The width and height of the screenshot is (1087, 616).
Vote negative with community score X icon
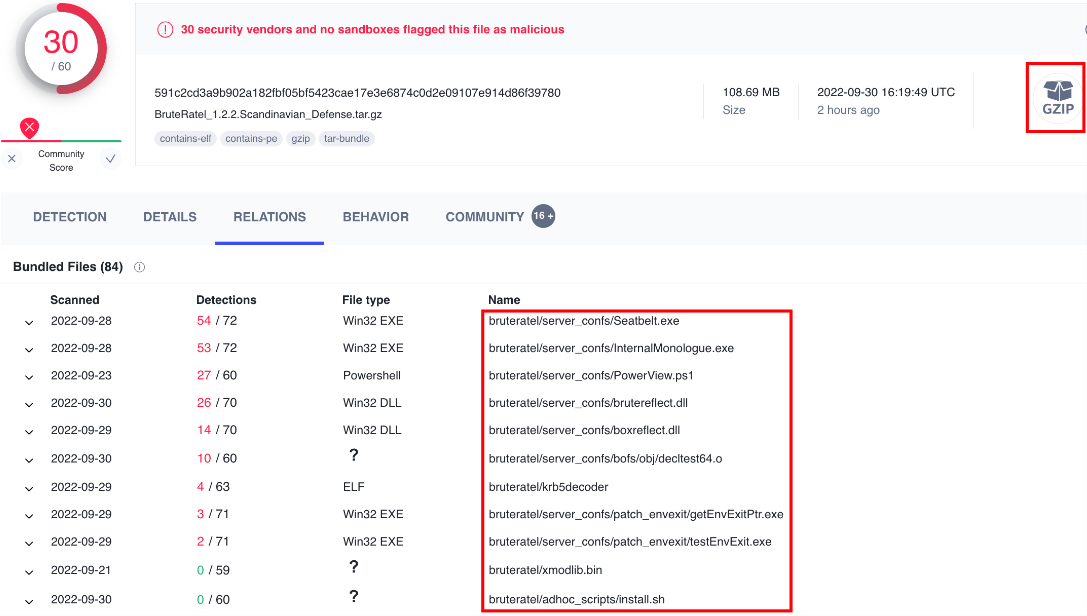[x=12, y=159]
